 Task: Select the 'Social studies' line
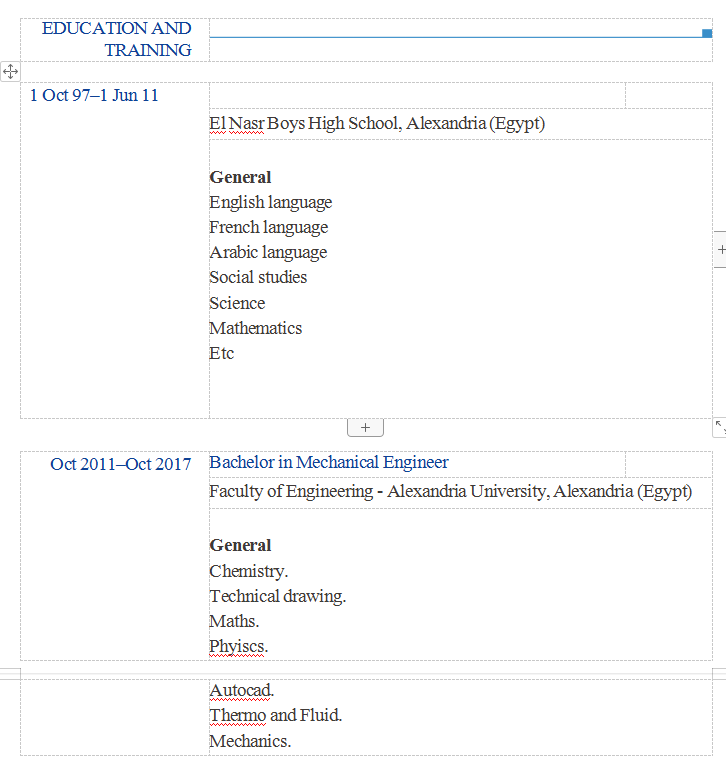[258, 278]
